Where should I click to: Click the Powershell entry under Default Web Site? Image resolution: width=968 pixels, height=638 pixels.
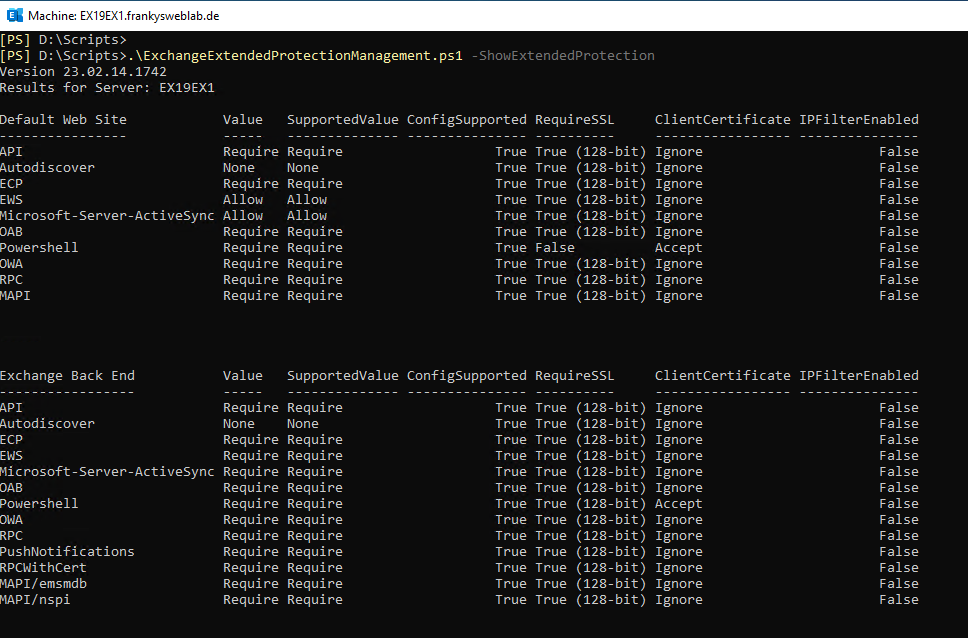39,247
